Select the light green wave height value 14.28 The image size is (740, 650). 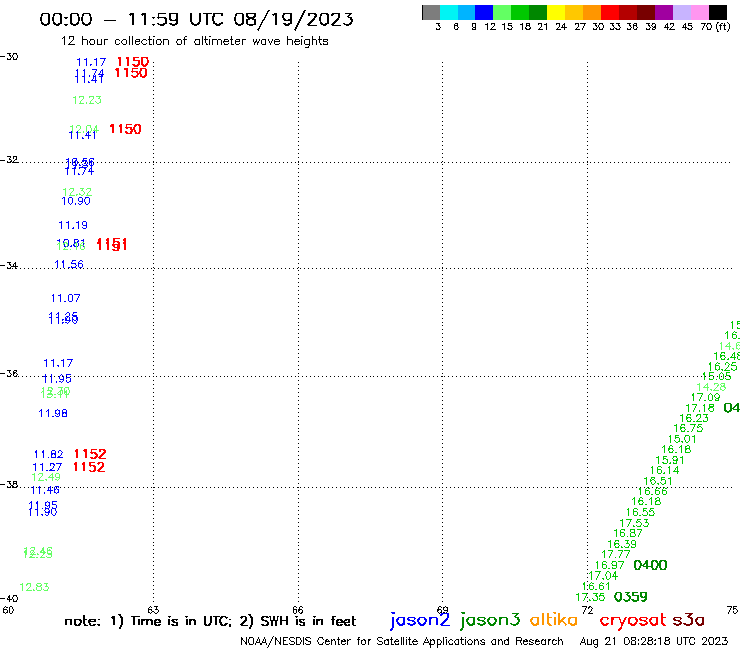point(711,387)
